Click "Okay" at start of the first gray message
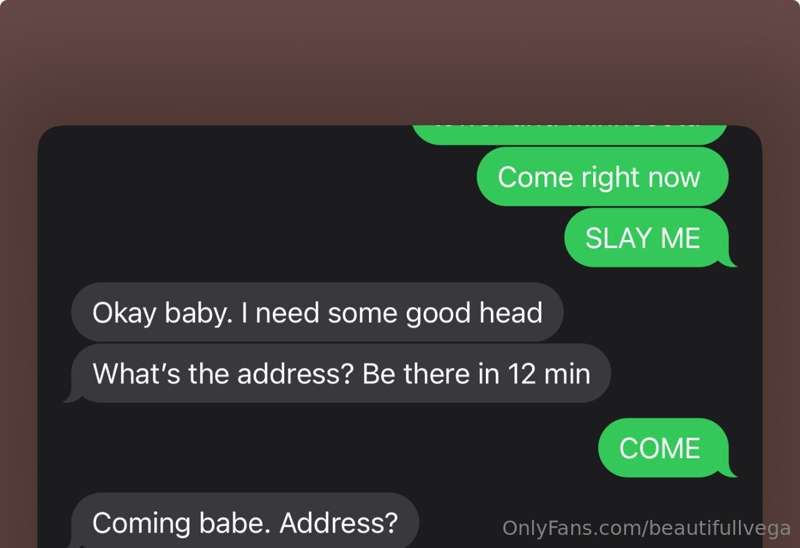 click(x=124, y=313)
